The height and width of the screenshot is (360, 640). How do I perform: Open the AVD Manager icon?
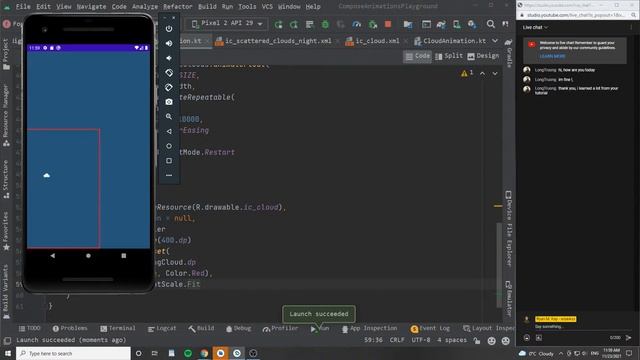pyautogui.click(x=457, y=24)
